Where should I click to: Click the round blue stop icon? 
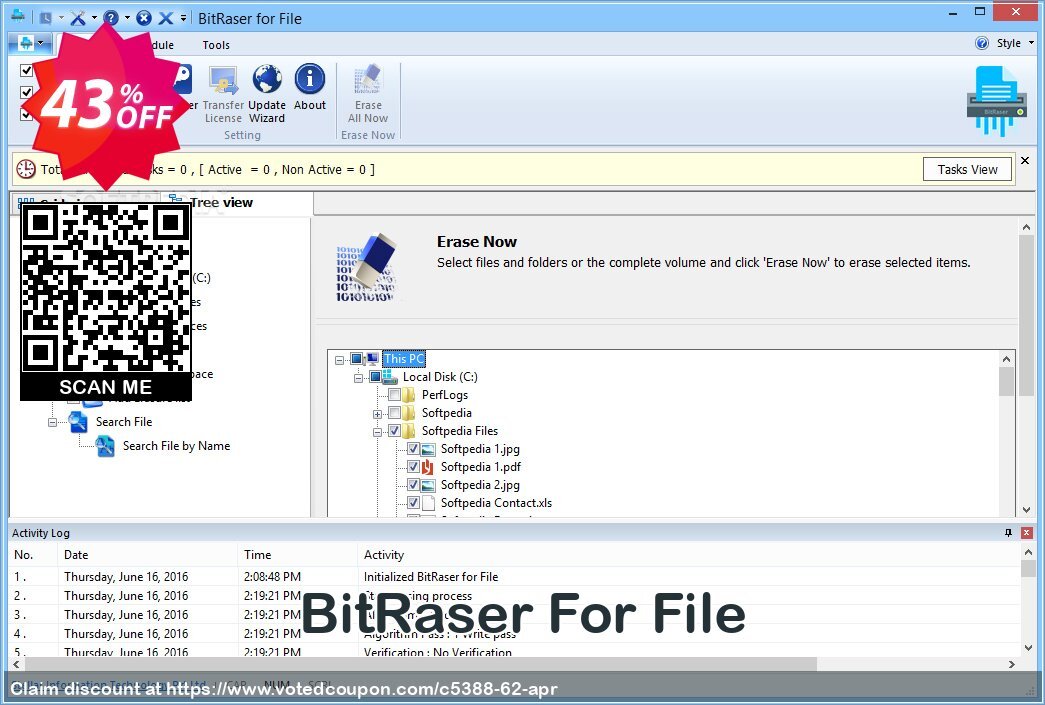pos(144,18)
